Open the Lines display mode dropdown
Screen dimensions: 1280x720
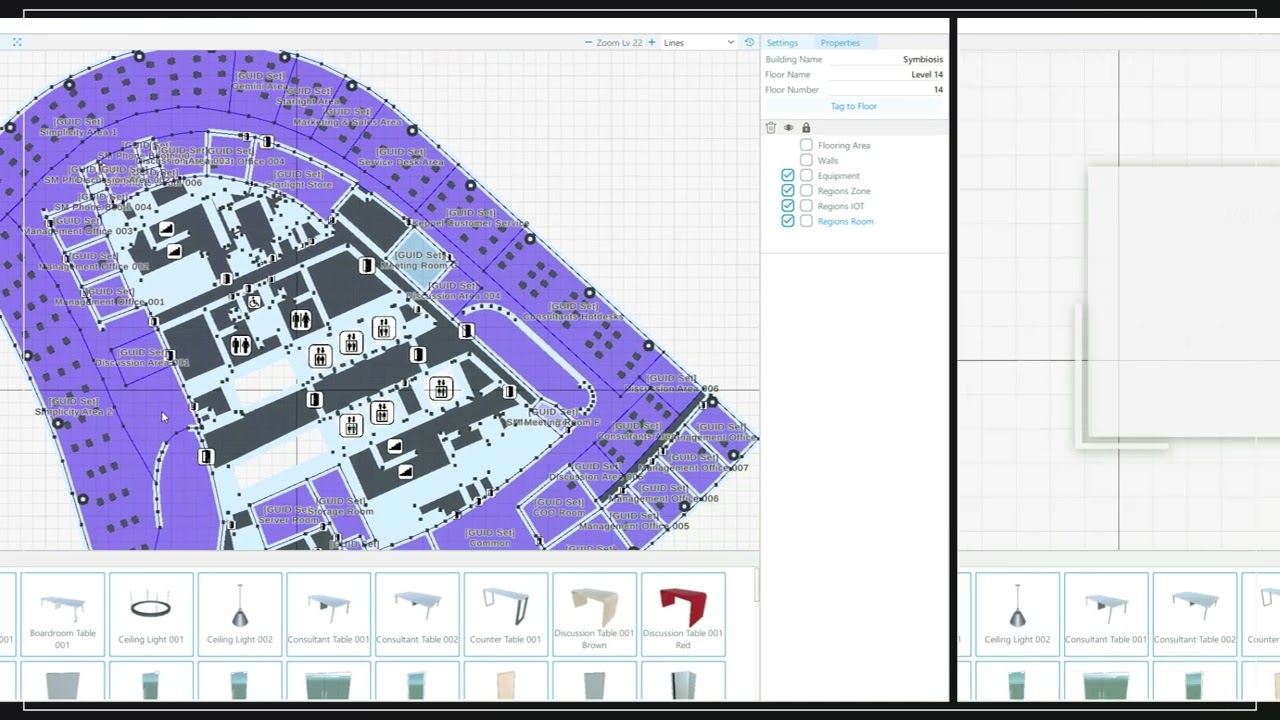[698, 43]
